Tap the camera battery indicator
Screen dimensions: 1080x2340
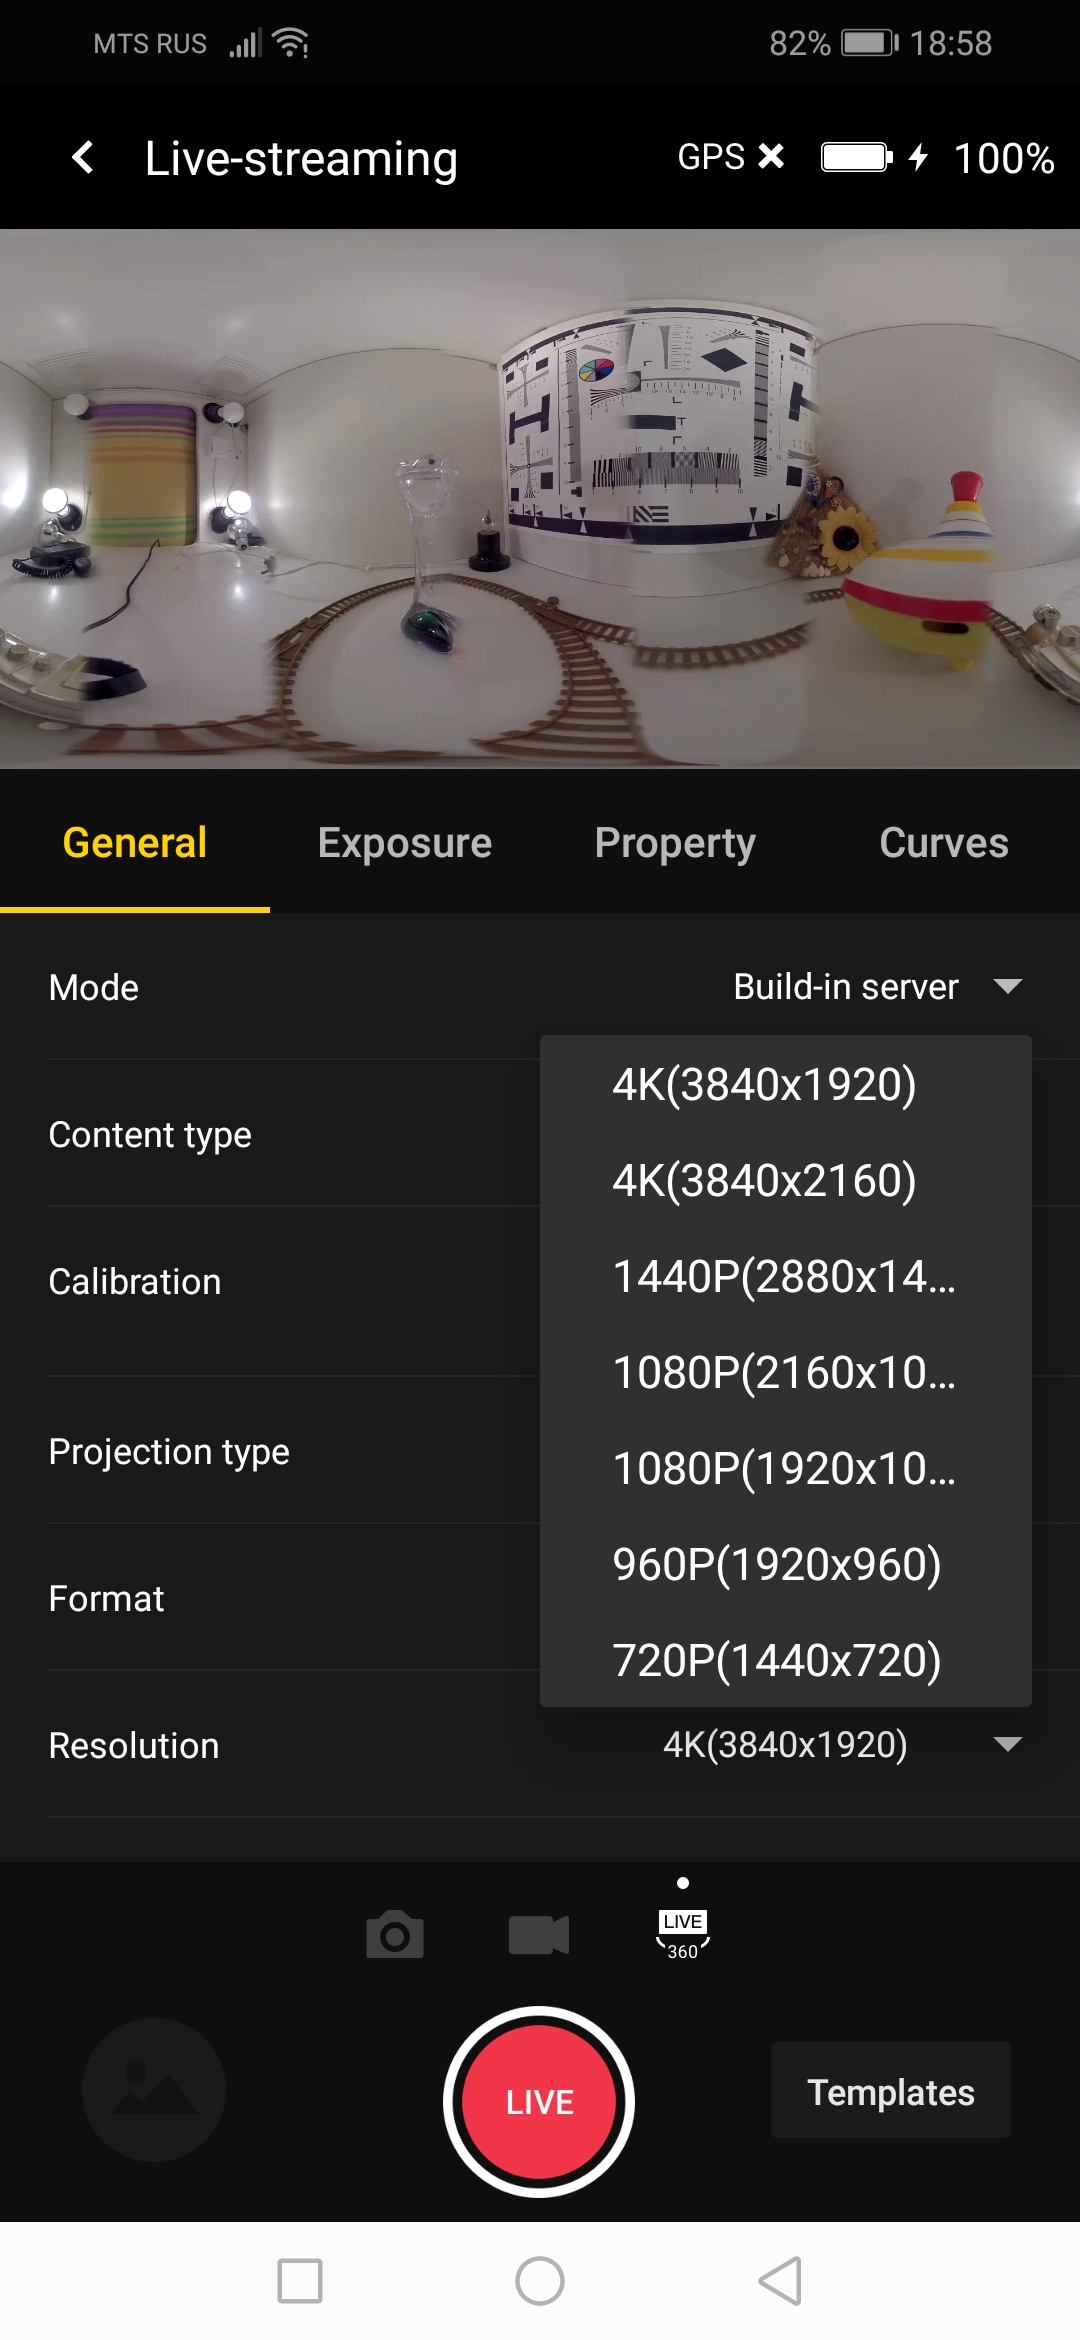pos(857,158)
